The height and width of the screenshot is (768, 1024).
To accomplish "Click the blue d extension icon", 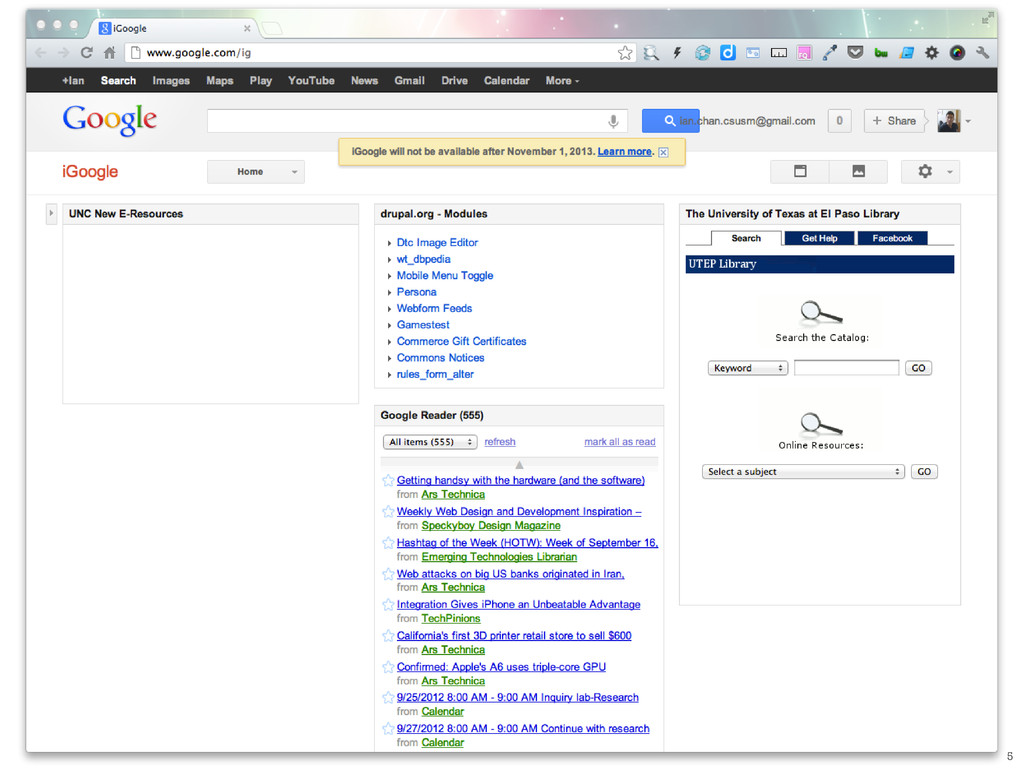I will 728,53.
